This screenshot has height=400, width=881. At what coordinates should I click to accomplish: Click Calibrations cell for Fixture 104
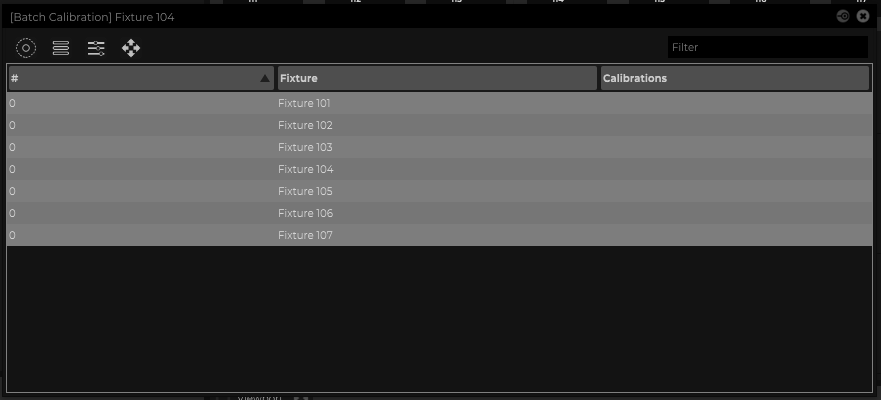point(734,169)
